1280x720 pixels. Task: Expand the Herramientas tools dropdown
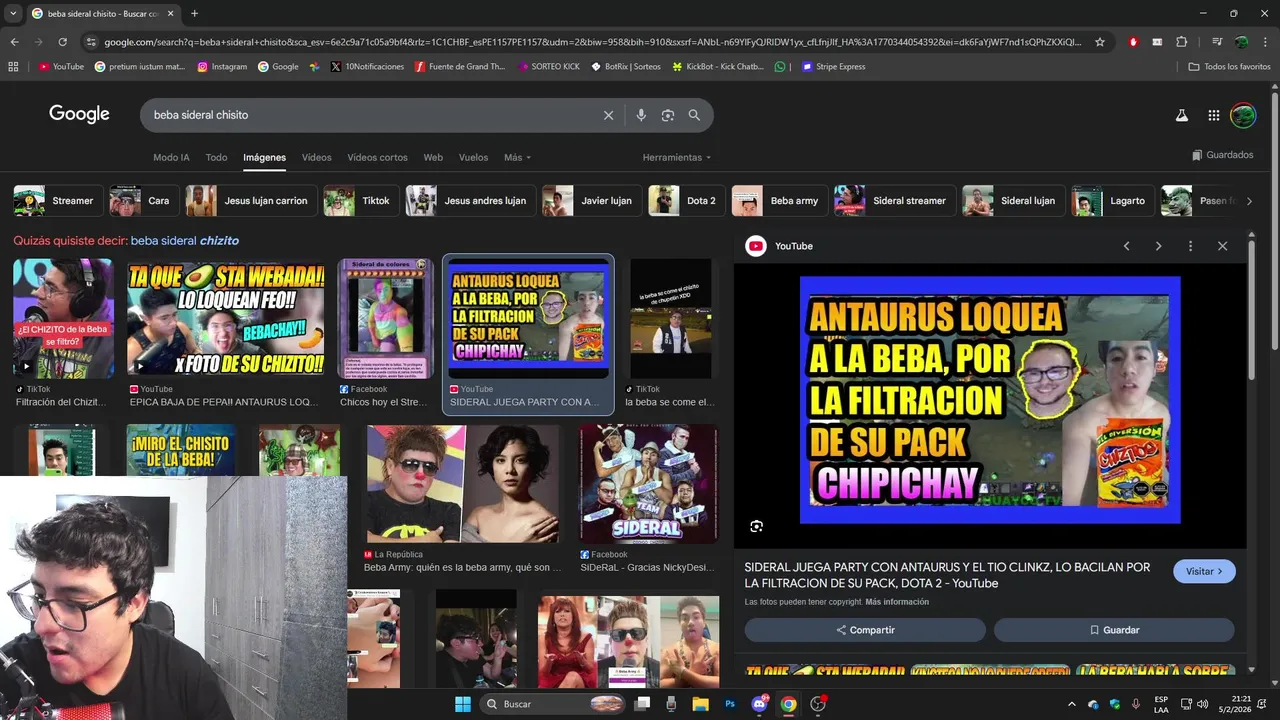click(677, 158)
